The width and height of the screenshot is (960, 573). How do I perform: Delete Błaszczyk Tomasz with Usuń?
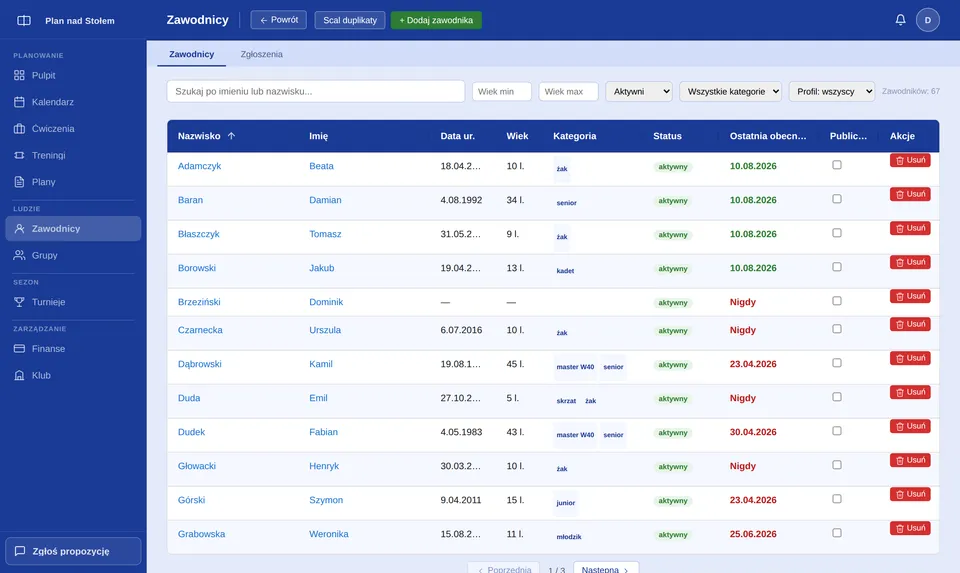(910, 228)
